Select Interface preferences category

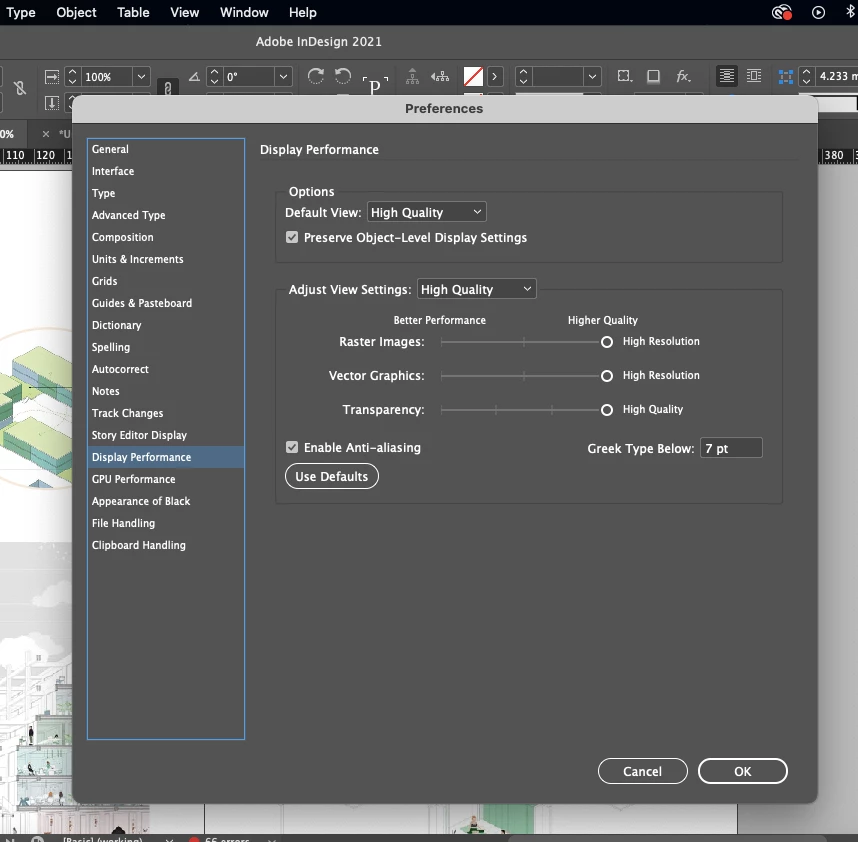pyautogui.click(x=166, y=171)
